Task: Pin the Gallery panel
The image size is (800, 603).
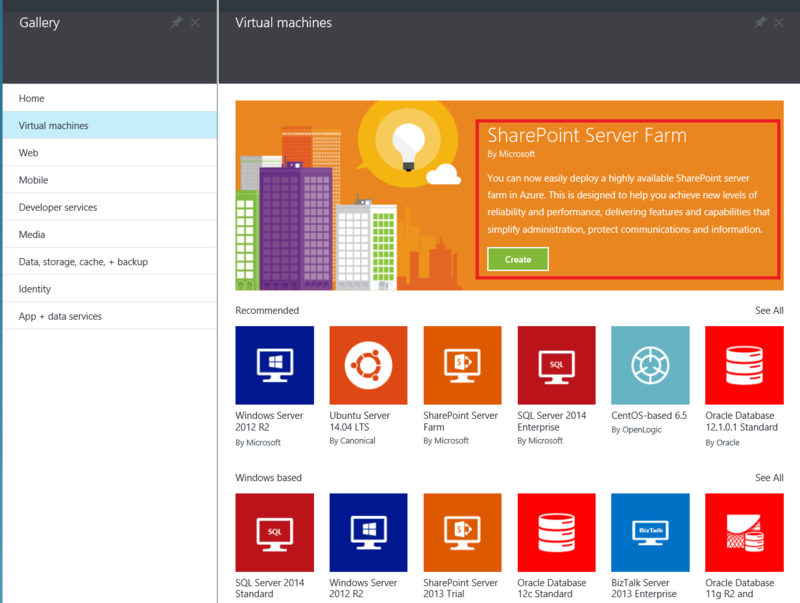Action: (175, 22)
